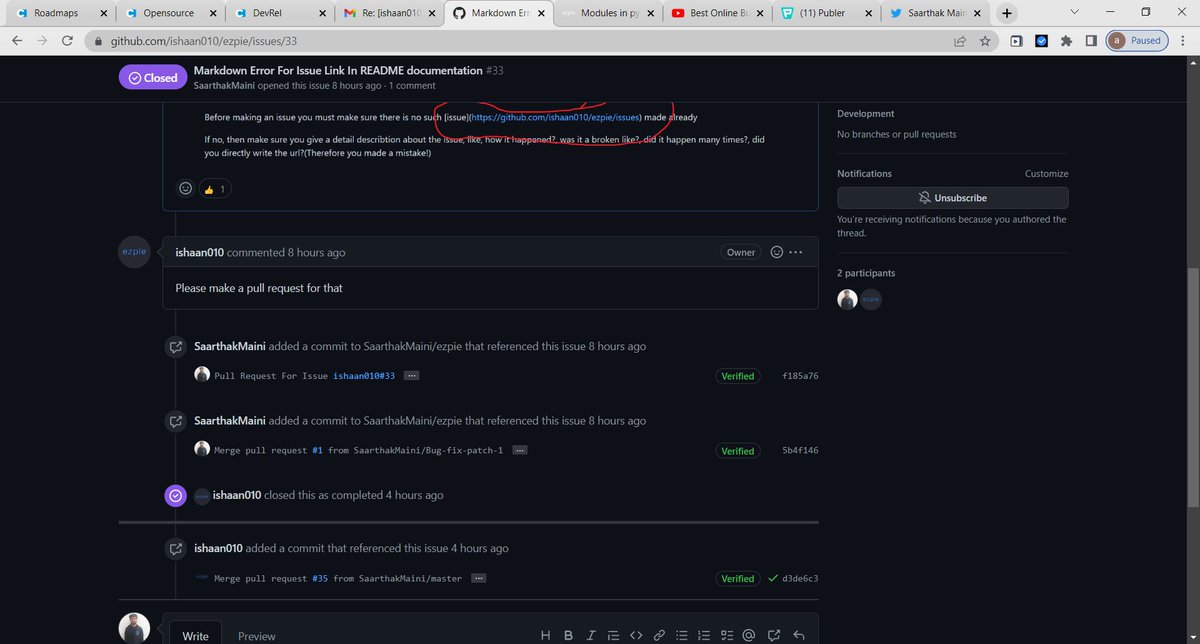
Task: Expand commit message for f185a76
Action: pyautogui.click(x=411, y=375)
